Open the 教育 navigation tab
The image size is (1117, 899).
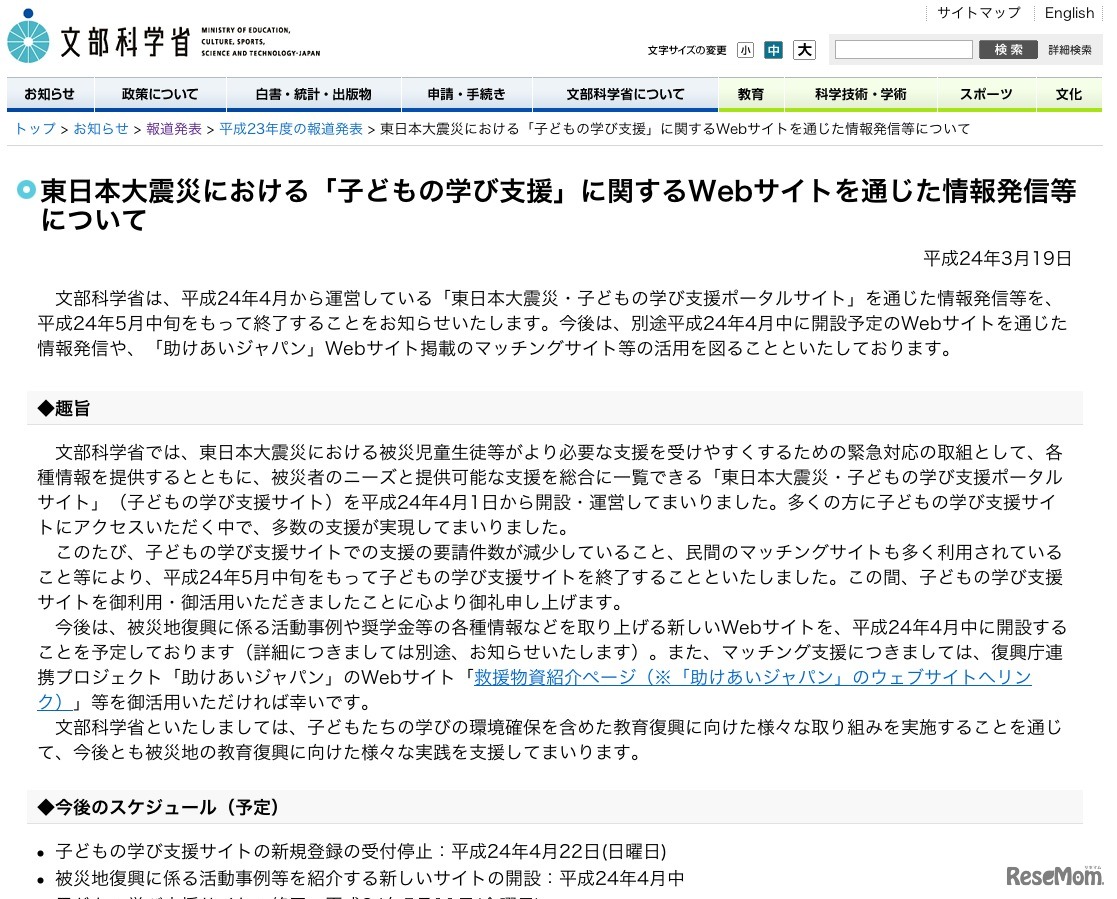coord(751,95)
